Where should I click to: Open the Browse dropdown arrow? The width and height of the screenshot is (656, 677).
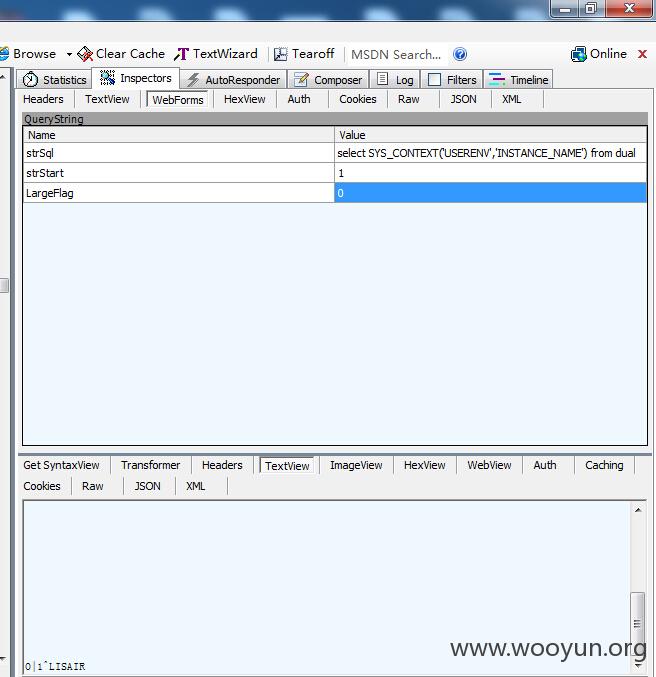tap(69, 54)
